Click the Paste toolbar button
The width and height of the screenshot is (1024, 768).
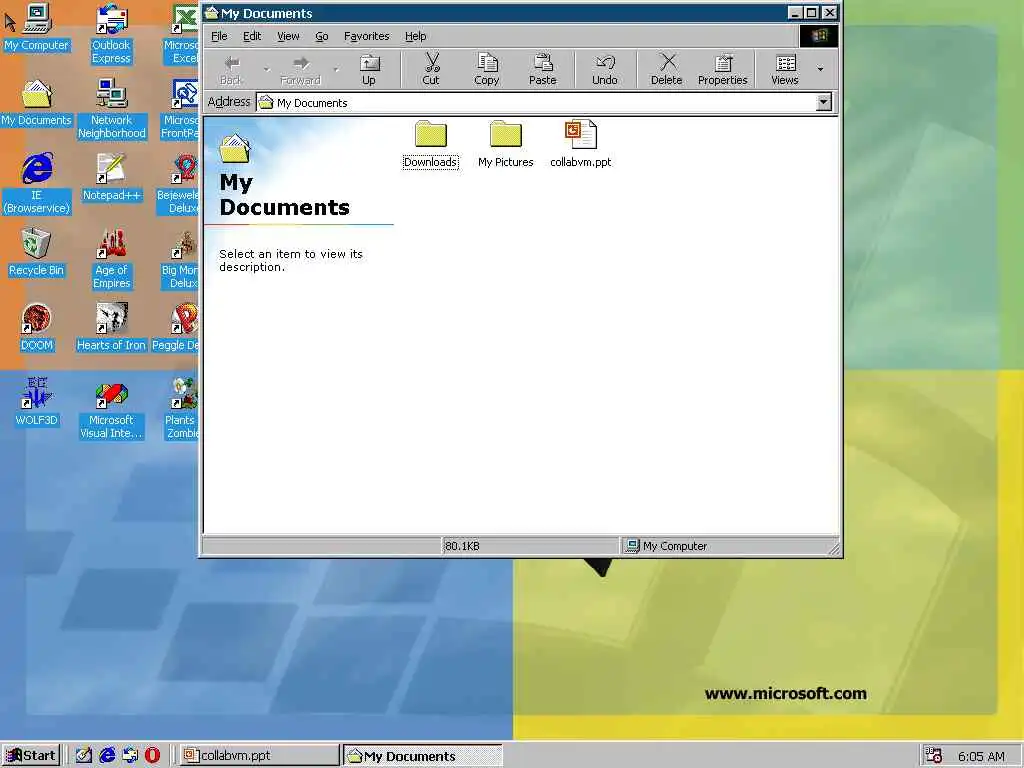[x=543, y=69]
